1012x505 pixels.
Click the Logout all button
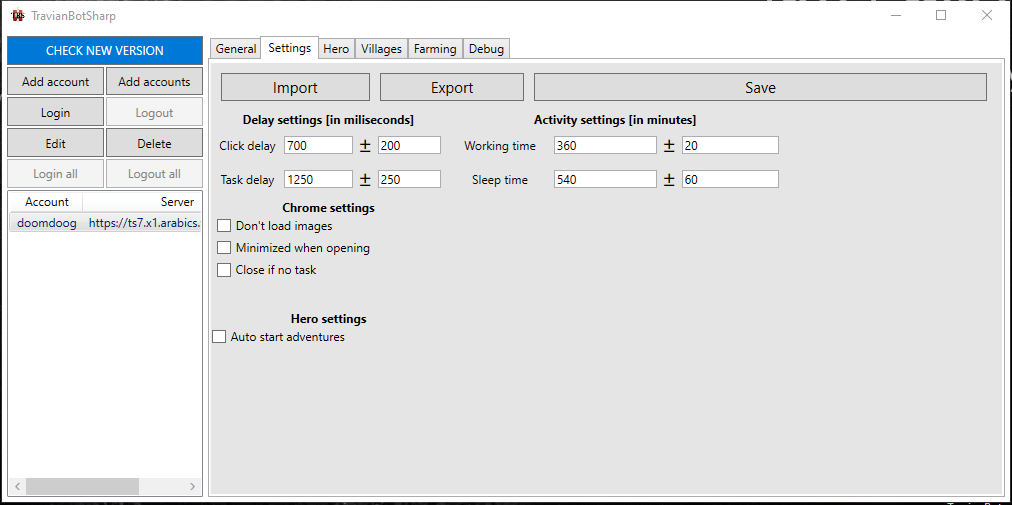pos(154,174)
